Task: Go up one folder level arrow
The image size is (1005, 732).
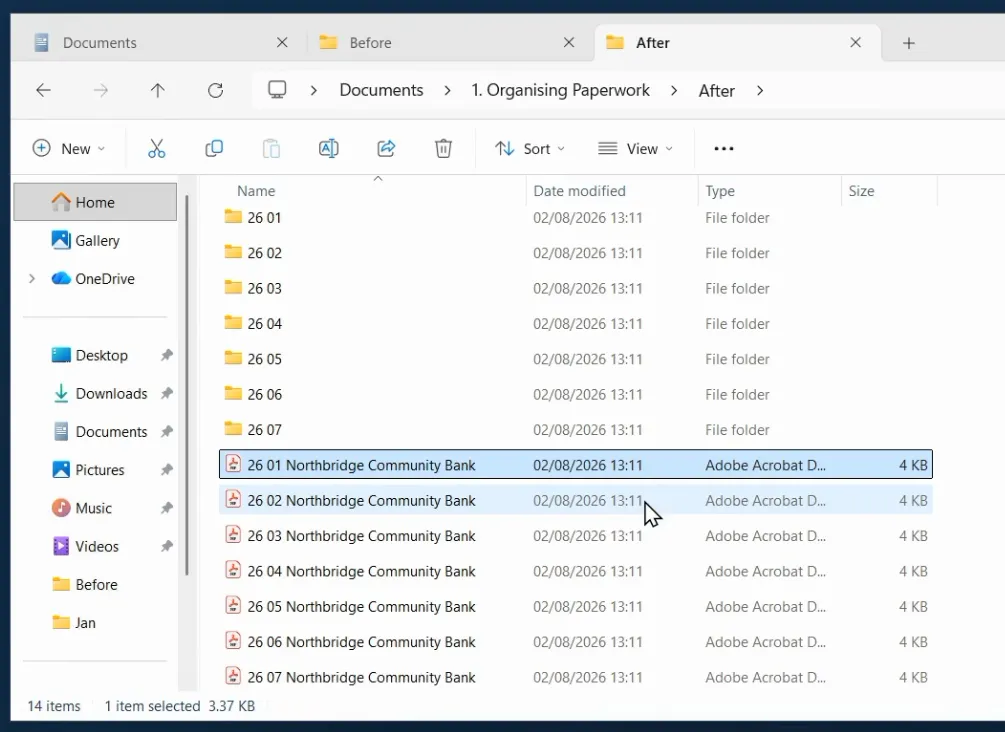Action: (x=158, y=90)
